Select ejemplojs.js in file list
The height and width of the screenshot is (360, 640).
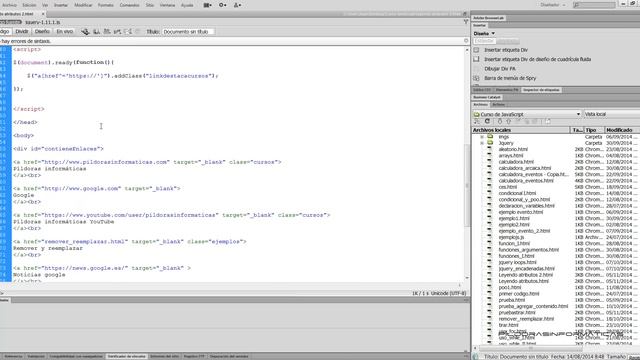[511, 237]
